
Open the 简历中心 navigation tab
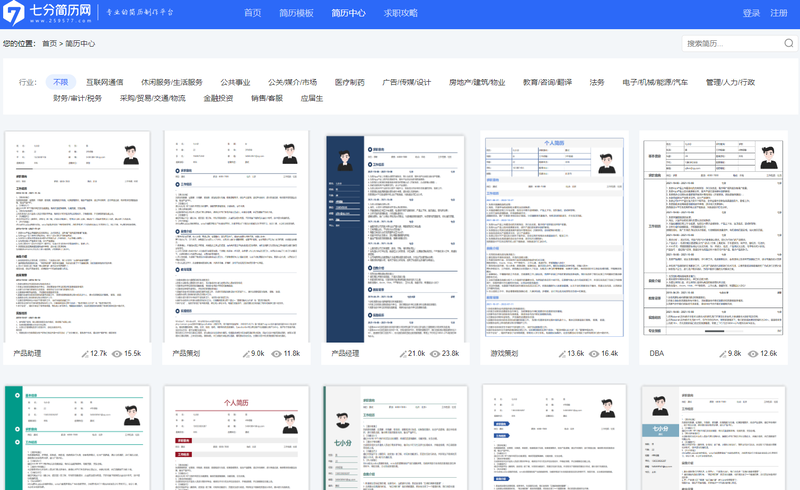pos(348,13)
